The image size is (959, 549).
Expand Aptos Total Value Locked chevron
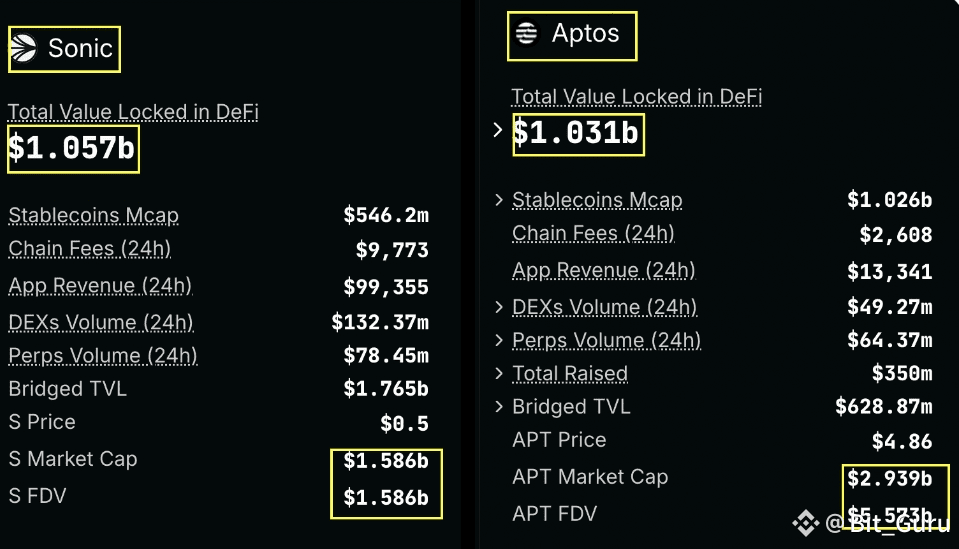click(498, 130)
